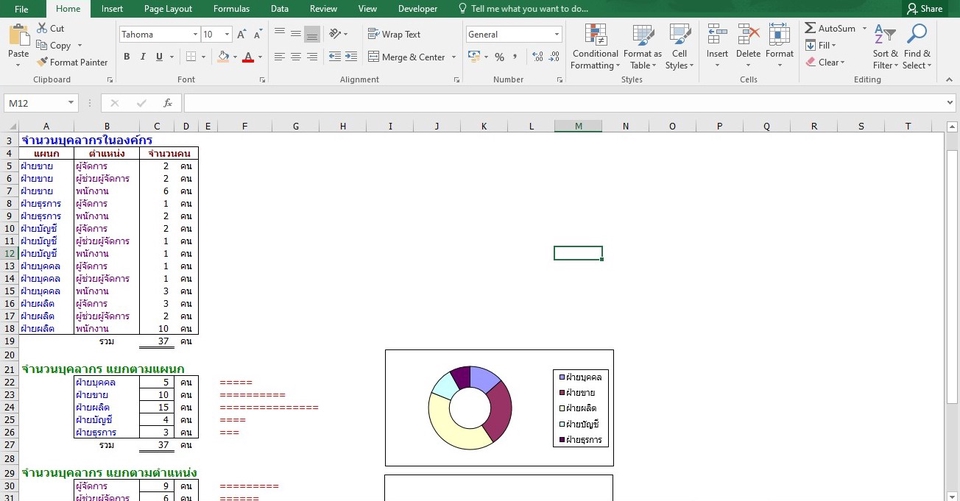This screenshot has width=960, height=501.
Task: Expand the Merge & Center dropdown arrow
Action: (x=454, y=57)
